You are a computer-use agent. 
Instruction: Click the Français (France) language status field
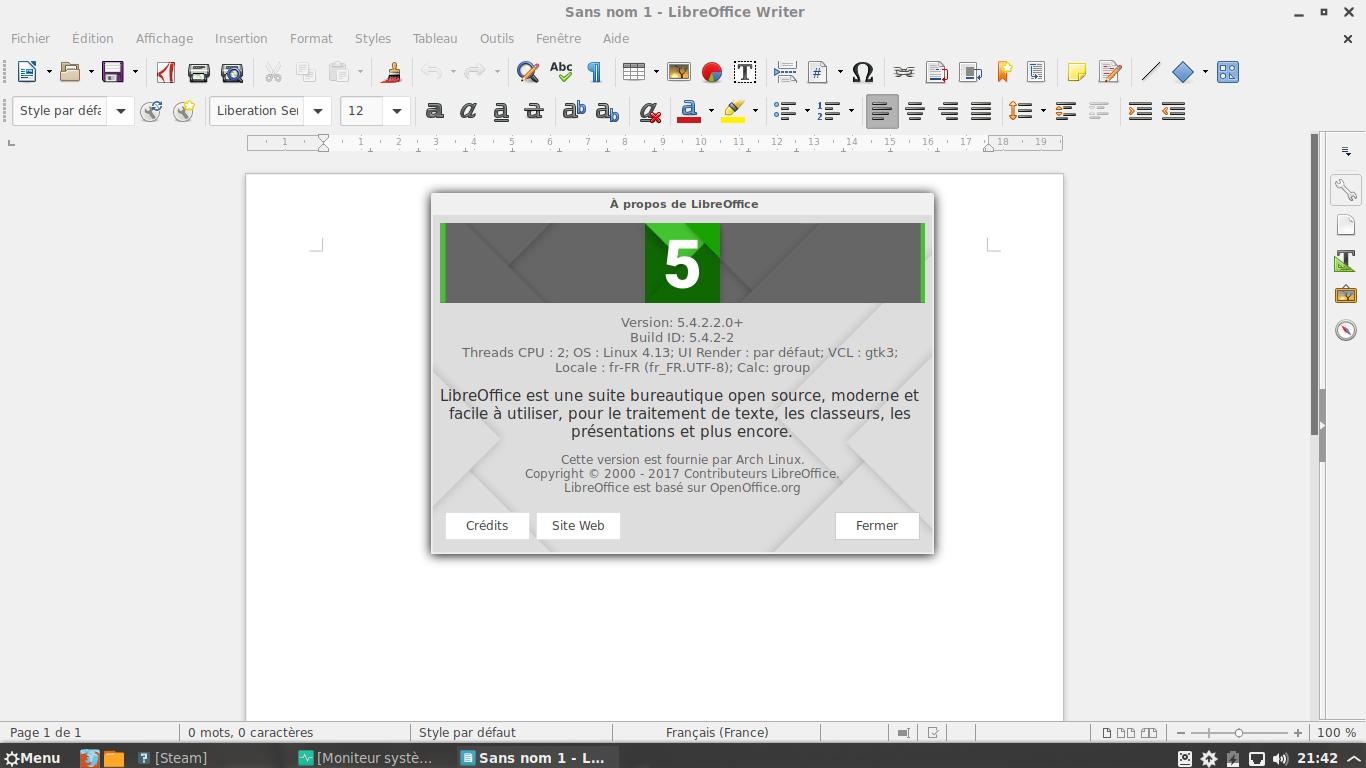click(x=717, y=733)
